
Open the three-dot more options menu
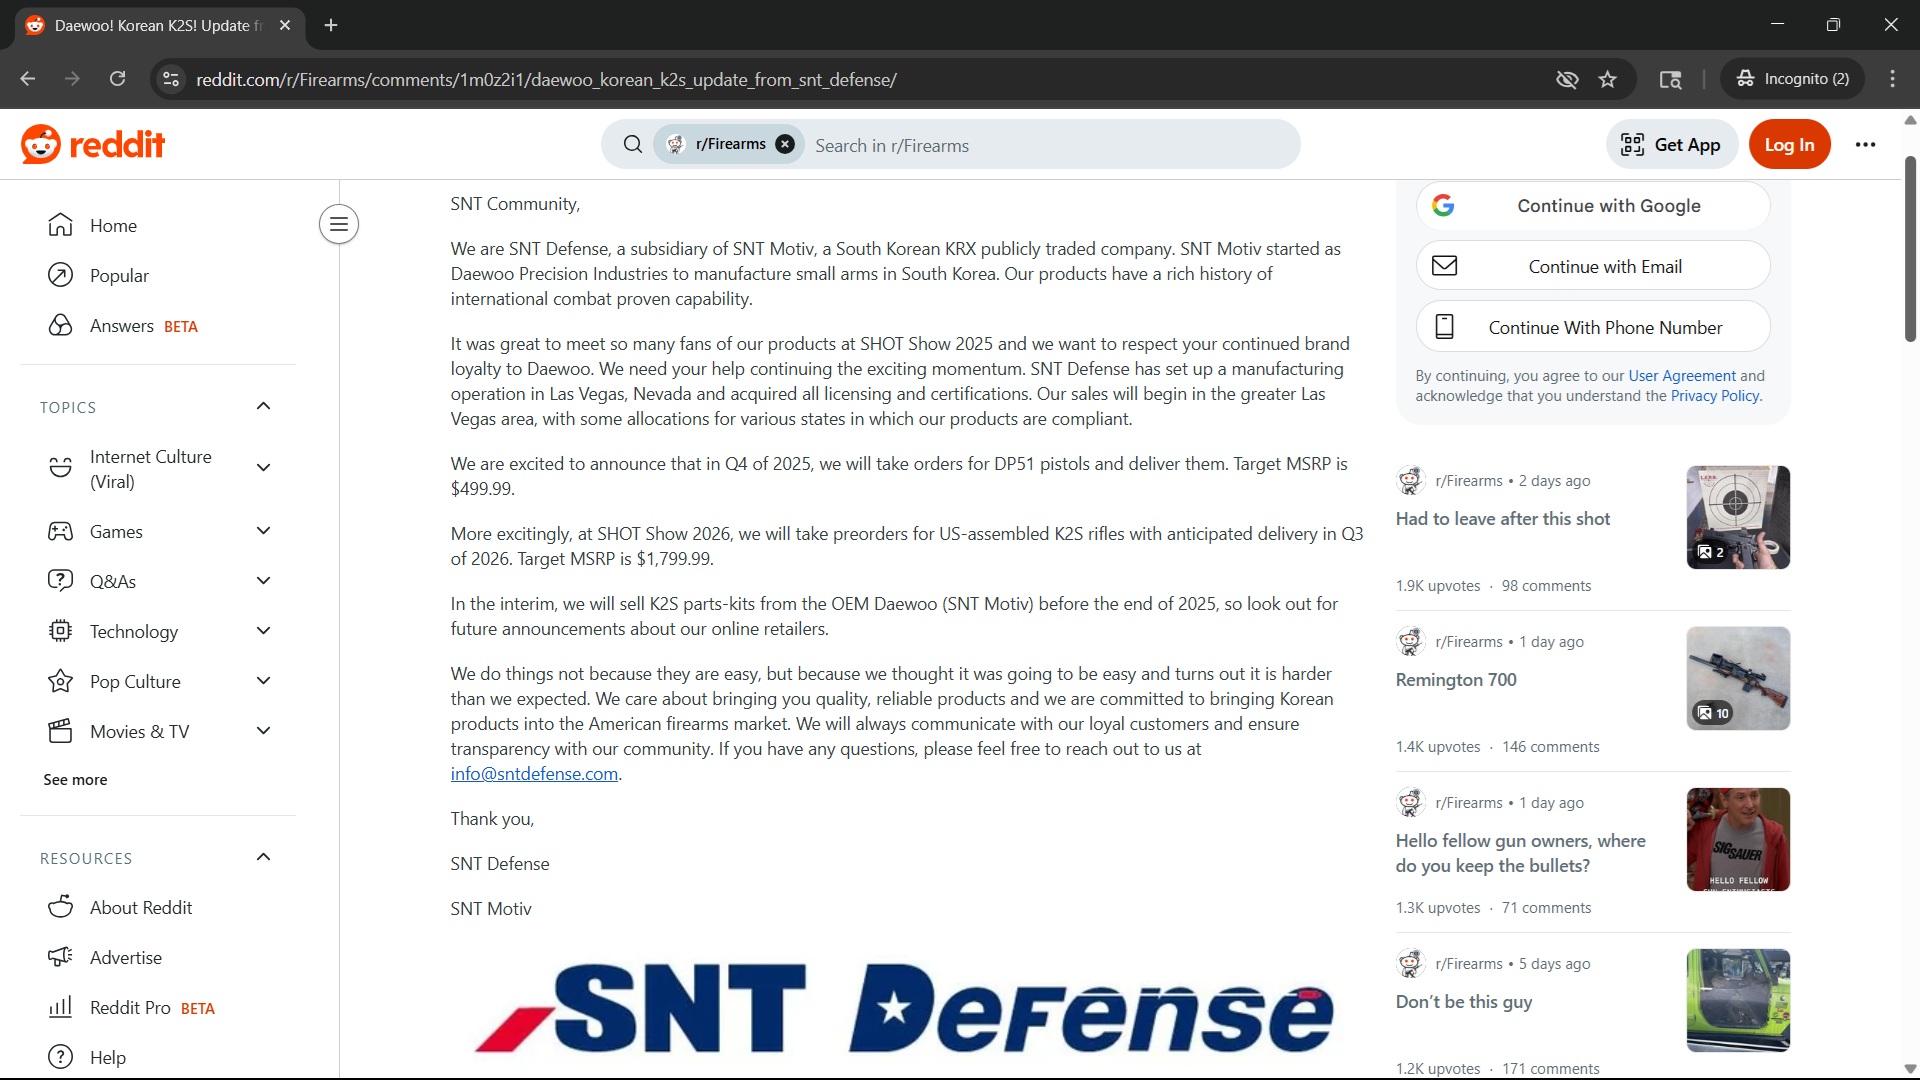click(1866, 145)
